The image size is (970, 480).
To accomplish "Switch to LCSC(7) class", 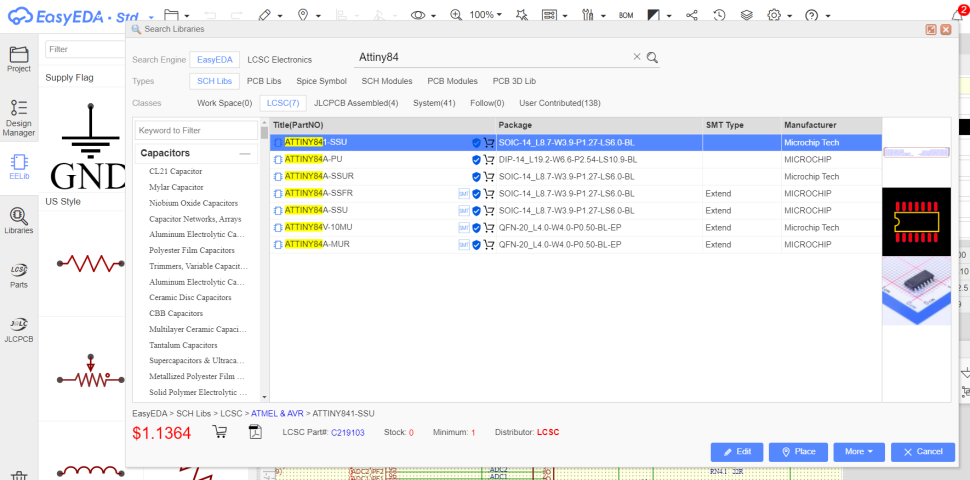I will coord(283,103).
